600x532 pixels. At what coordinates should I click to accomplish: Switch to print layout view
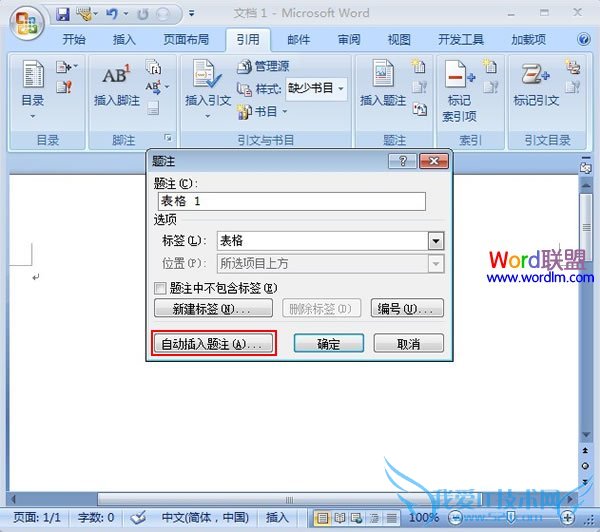pyautogui.click(x=323, y=518)
